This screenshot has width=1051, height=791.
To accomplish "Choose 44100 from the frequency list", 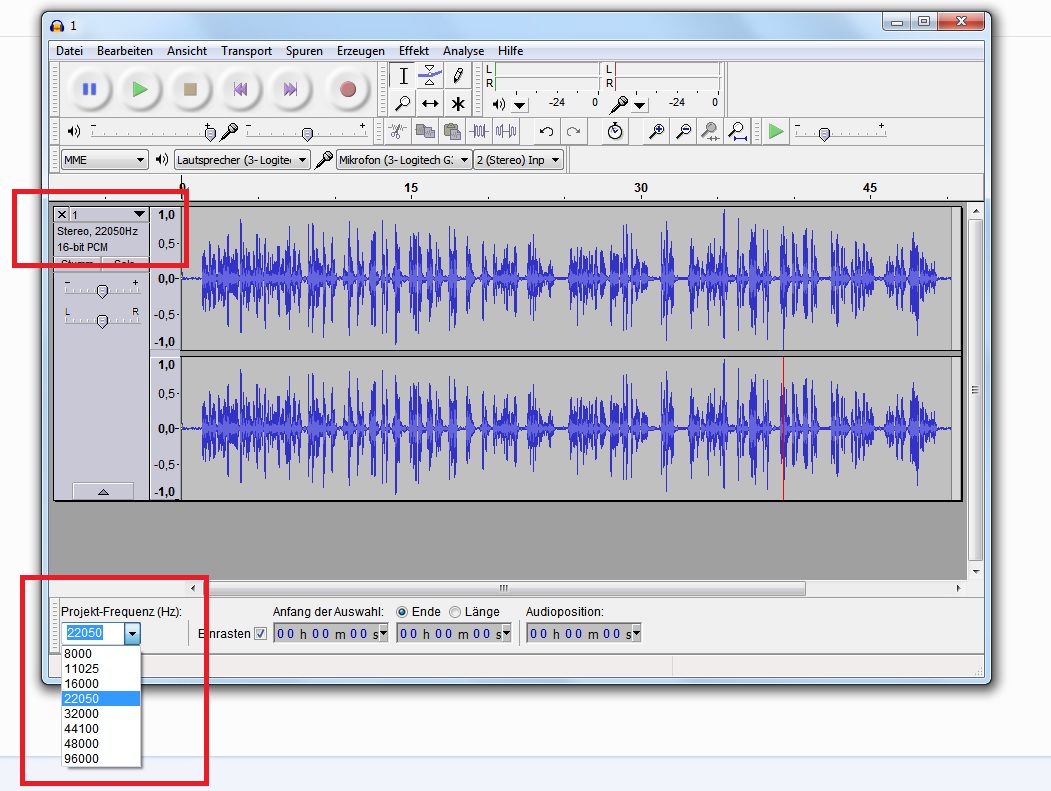I will [x=81, y=729].
